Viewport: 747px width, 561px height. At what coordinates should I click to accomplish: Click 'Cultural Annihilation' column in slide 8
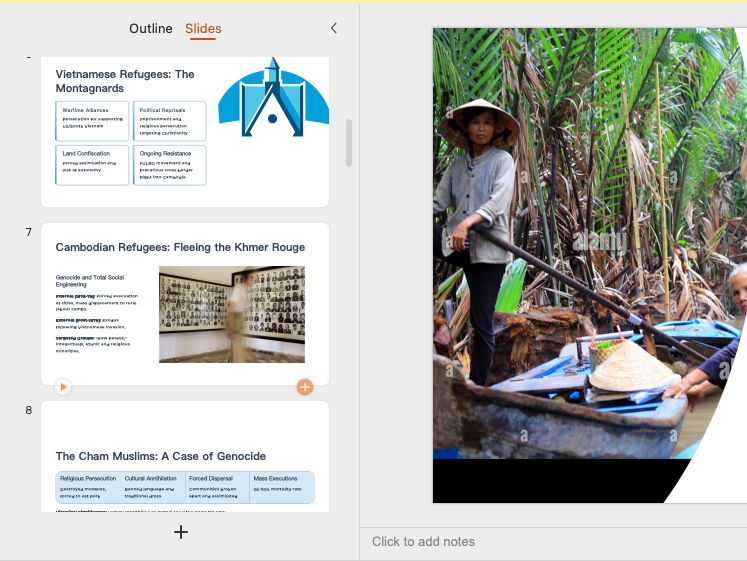pyautogui.click(x=152, y=487)
